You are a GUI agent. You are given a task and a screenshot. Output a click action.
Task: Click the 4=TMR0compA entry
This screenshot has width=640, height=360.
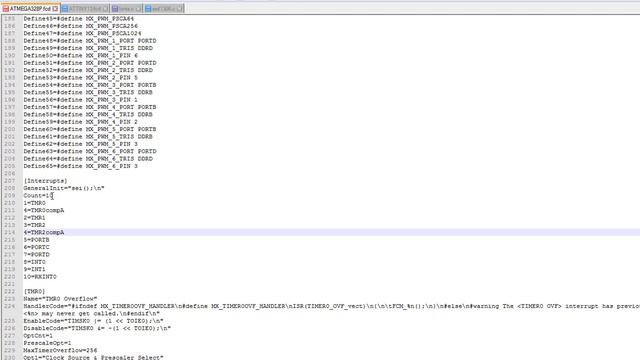pyautogui.click(x=44, y=210)
